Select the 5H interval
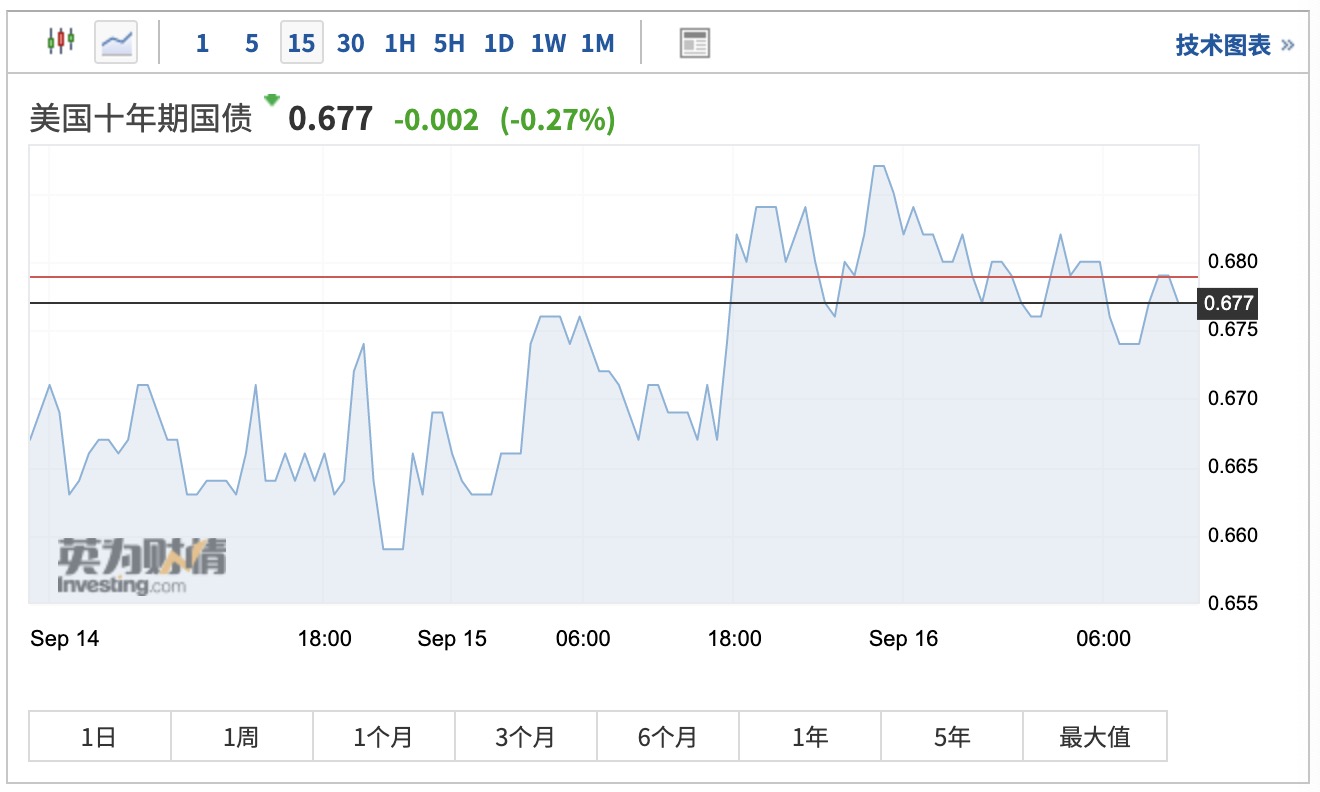This screenshot has height=792, width=1320. (x=449, y=43)
